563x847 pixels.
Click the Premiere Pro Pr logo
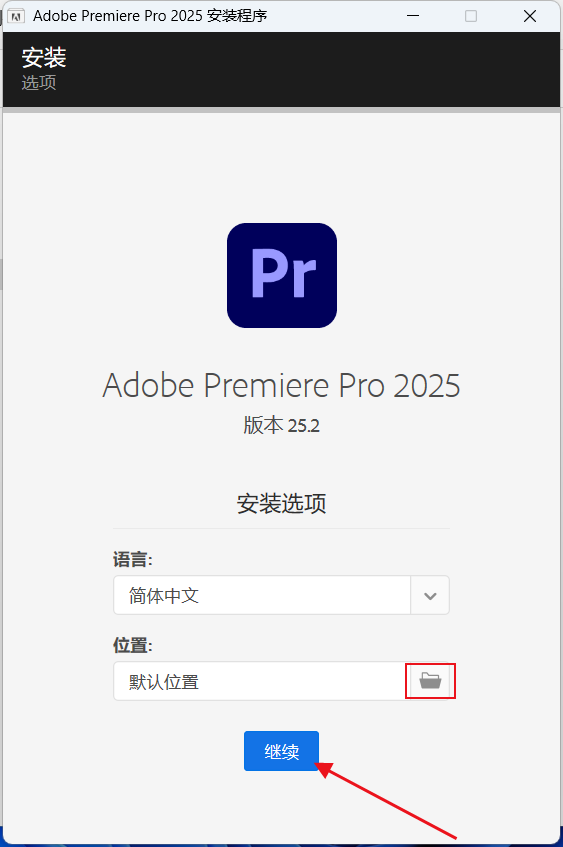click(282, 275)
